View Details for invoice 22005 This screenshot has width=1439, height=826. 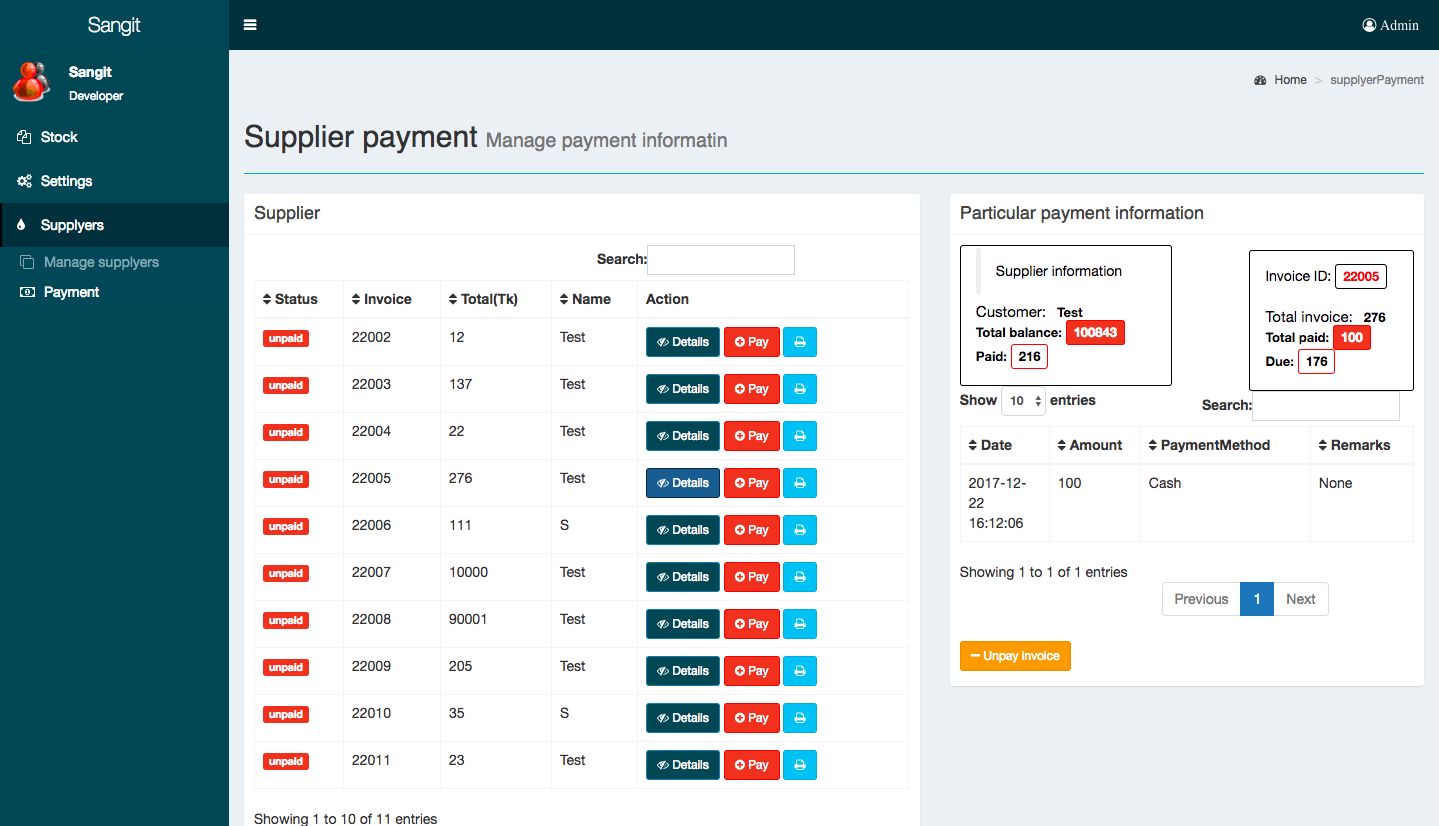682,483
